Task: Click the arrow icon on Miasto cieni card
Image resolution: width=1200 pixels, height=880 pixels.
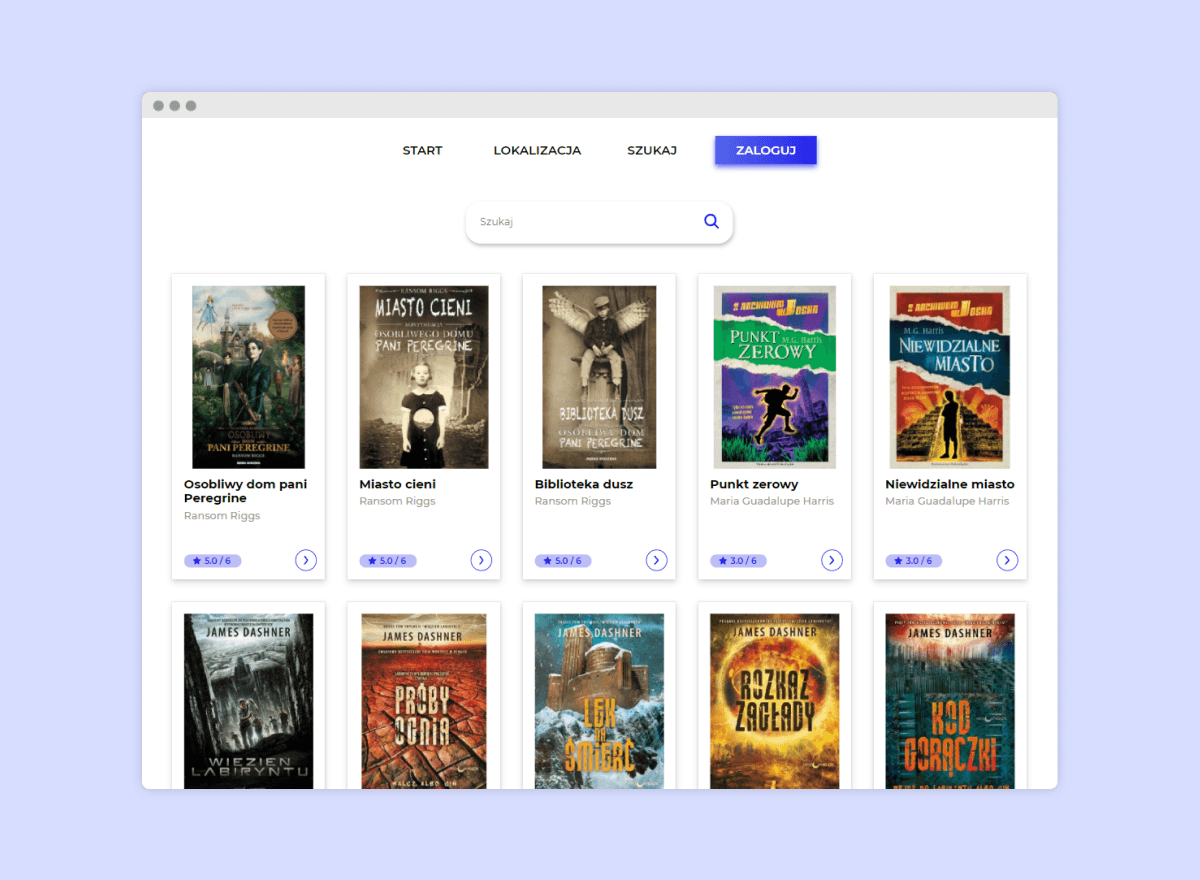Action: pyautogui.click(x=481, y=560)
